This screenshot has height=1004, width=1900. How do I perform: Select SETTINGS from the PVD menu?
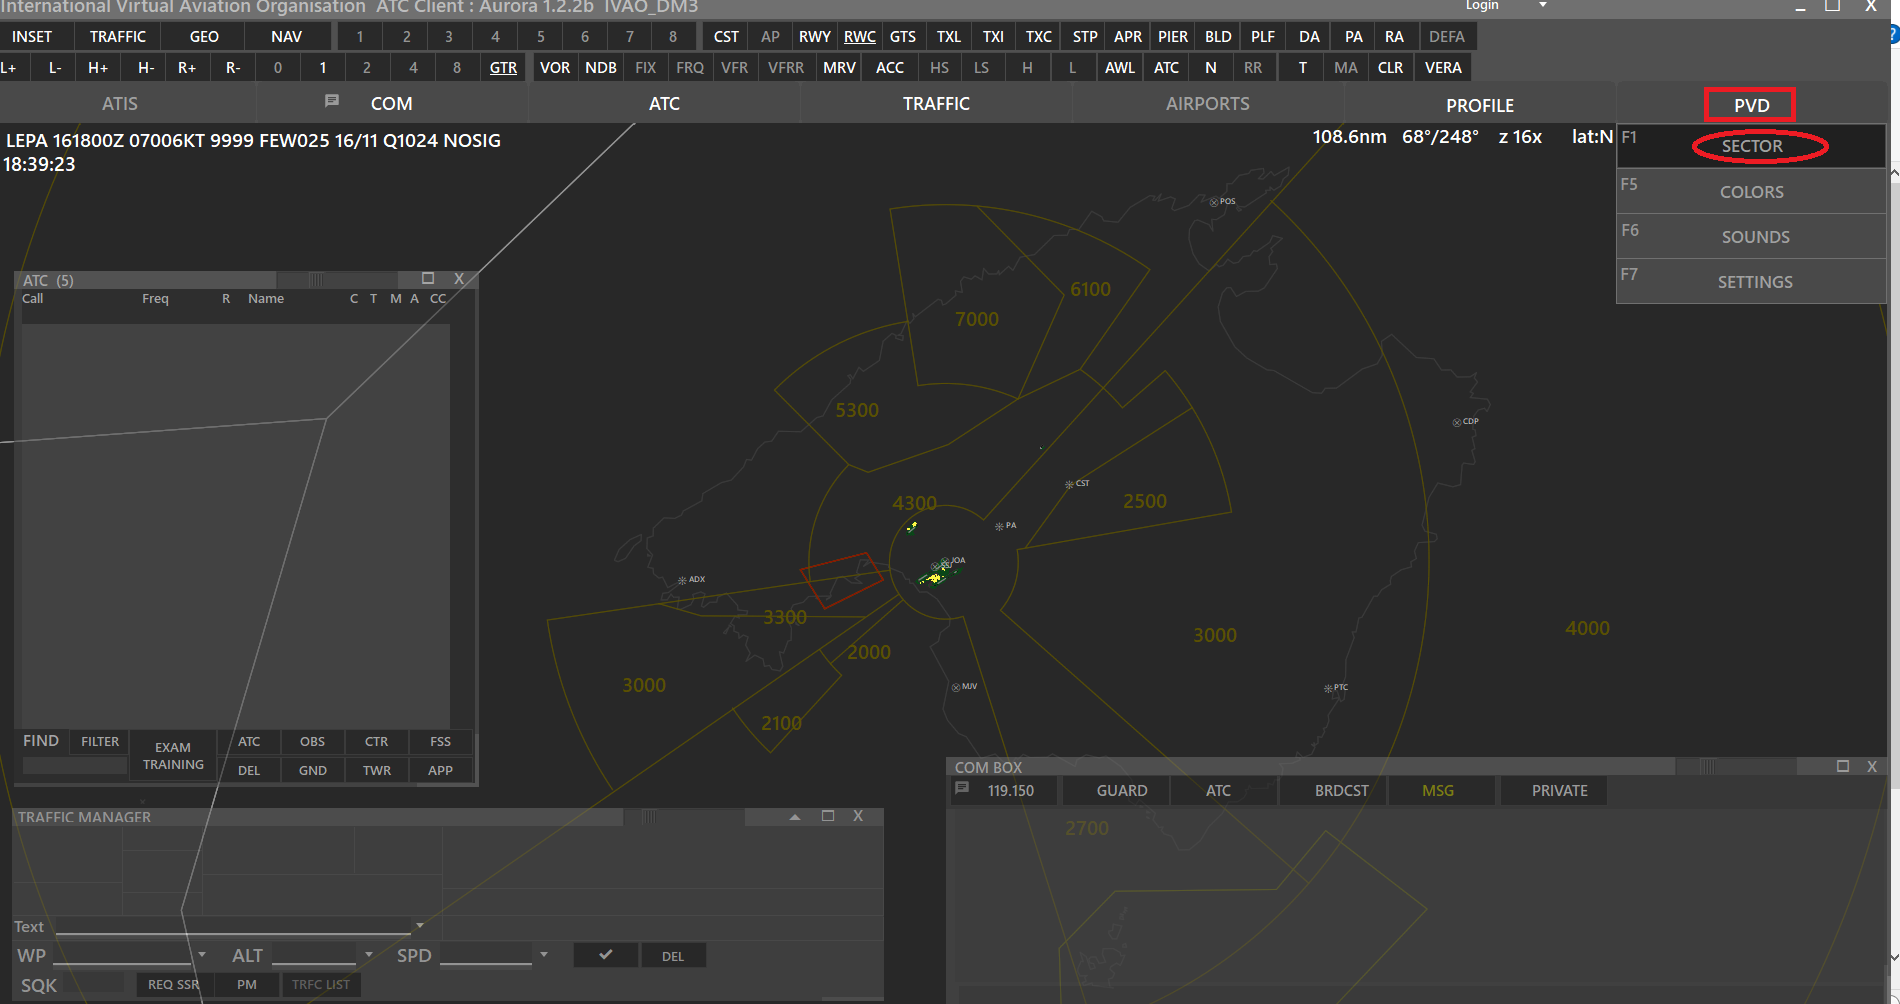[1752, 281]
